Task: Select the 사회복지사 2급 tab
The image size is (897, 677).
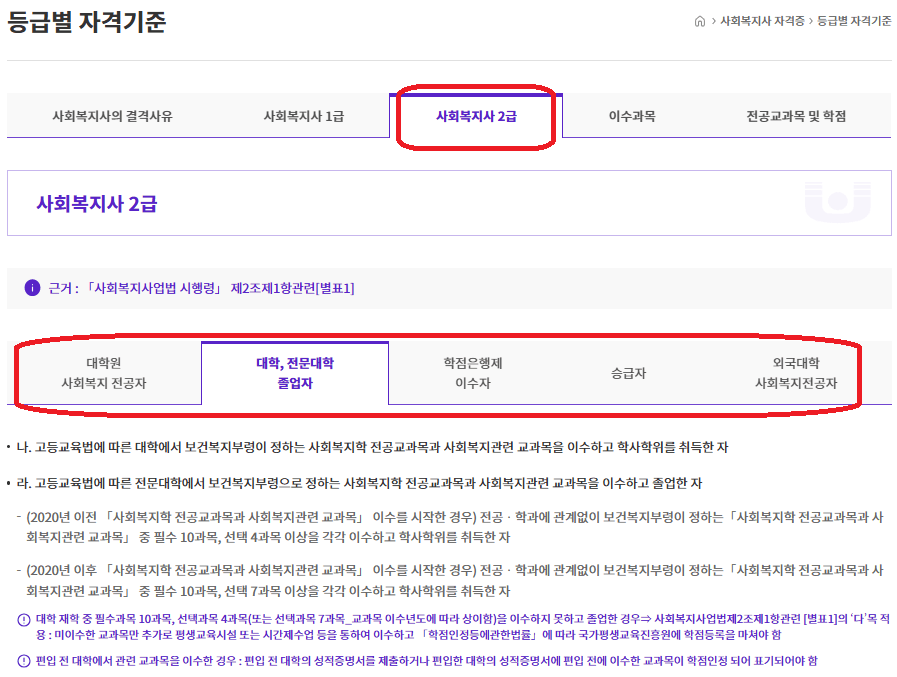Action: 476,116
